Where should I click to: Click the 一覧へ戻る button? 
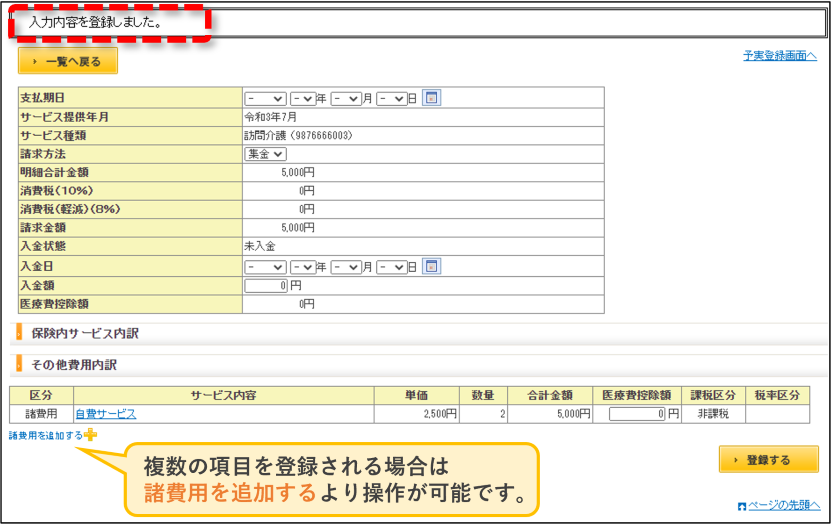pyautogui.click(x=68, y=61)
